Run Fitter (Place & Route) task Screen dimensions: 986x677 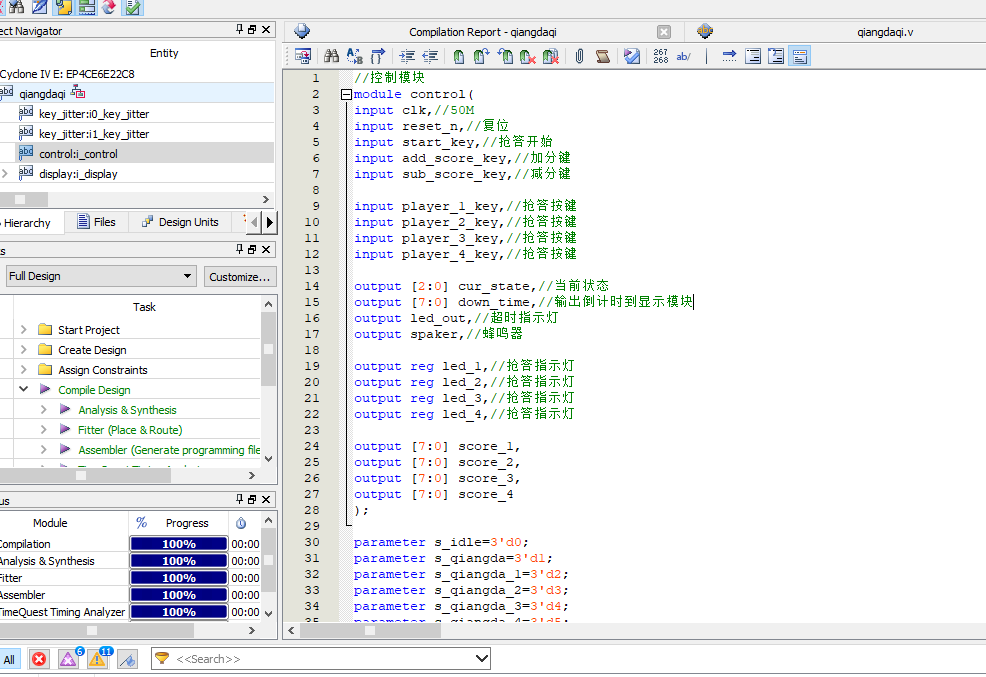tap(130, 430)
